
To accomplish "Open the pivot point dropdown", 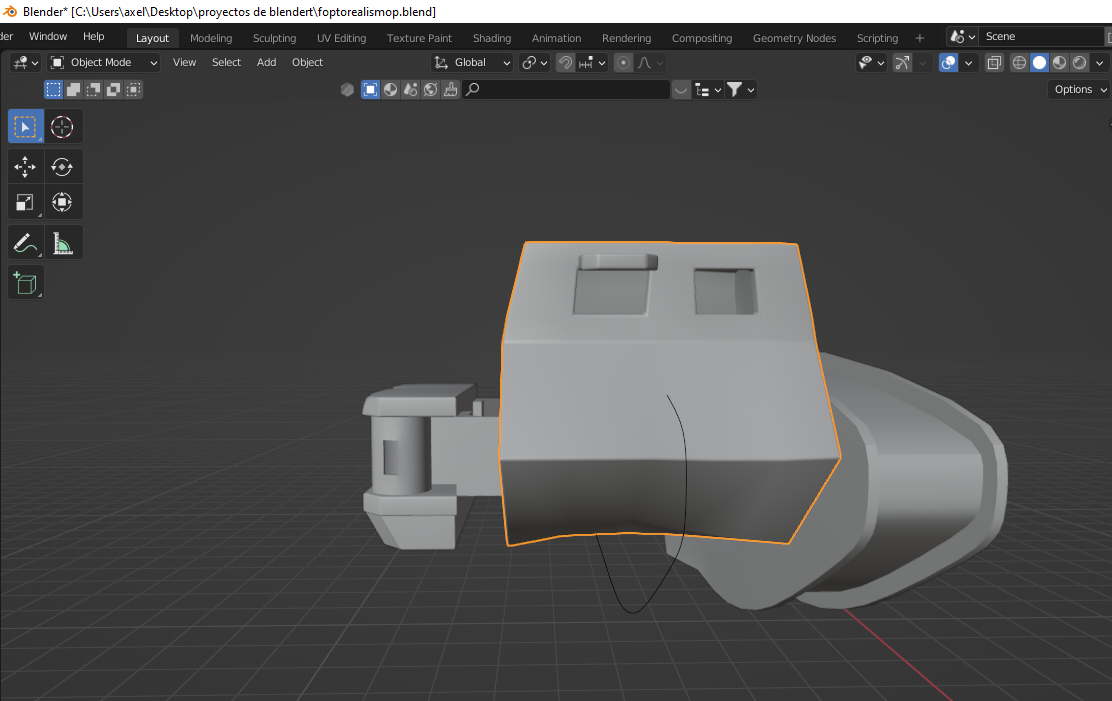I will [x=535, y=62].
